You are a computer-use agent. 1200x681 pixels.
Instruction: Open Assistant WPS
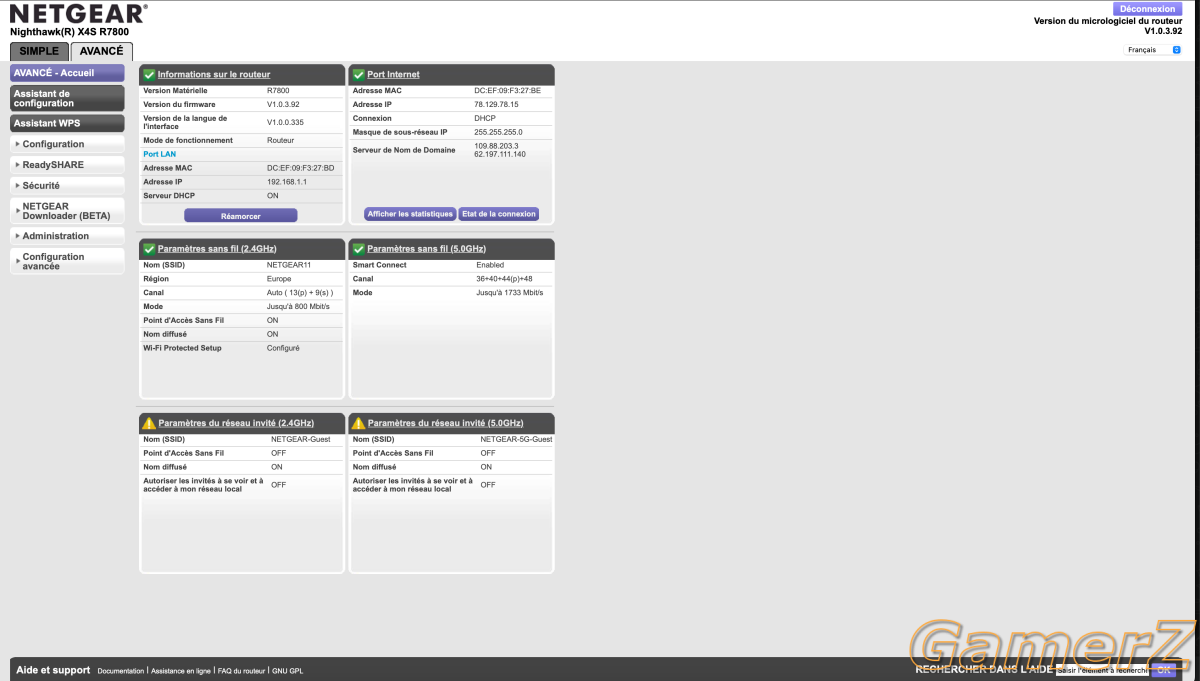click(x=67, y=123)
